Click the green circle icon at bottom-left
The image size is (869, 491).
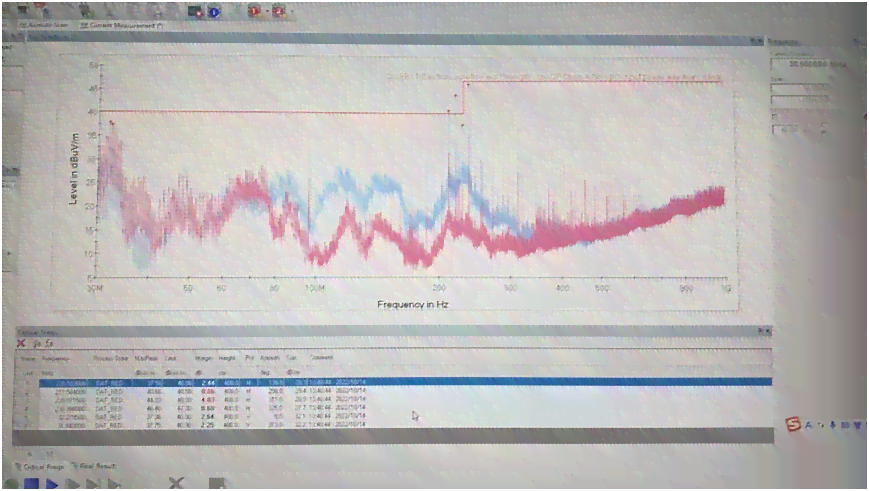click(x=10, y=484)
